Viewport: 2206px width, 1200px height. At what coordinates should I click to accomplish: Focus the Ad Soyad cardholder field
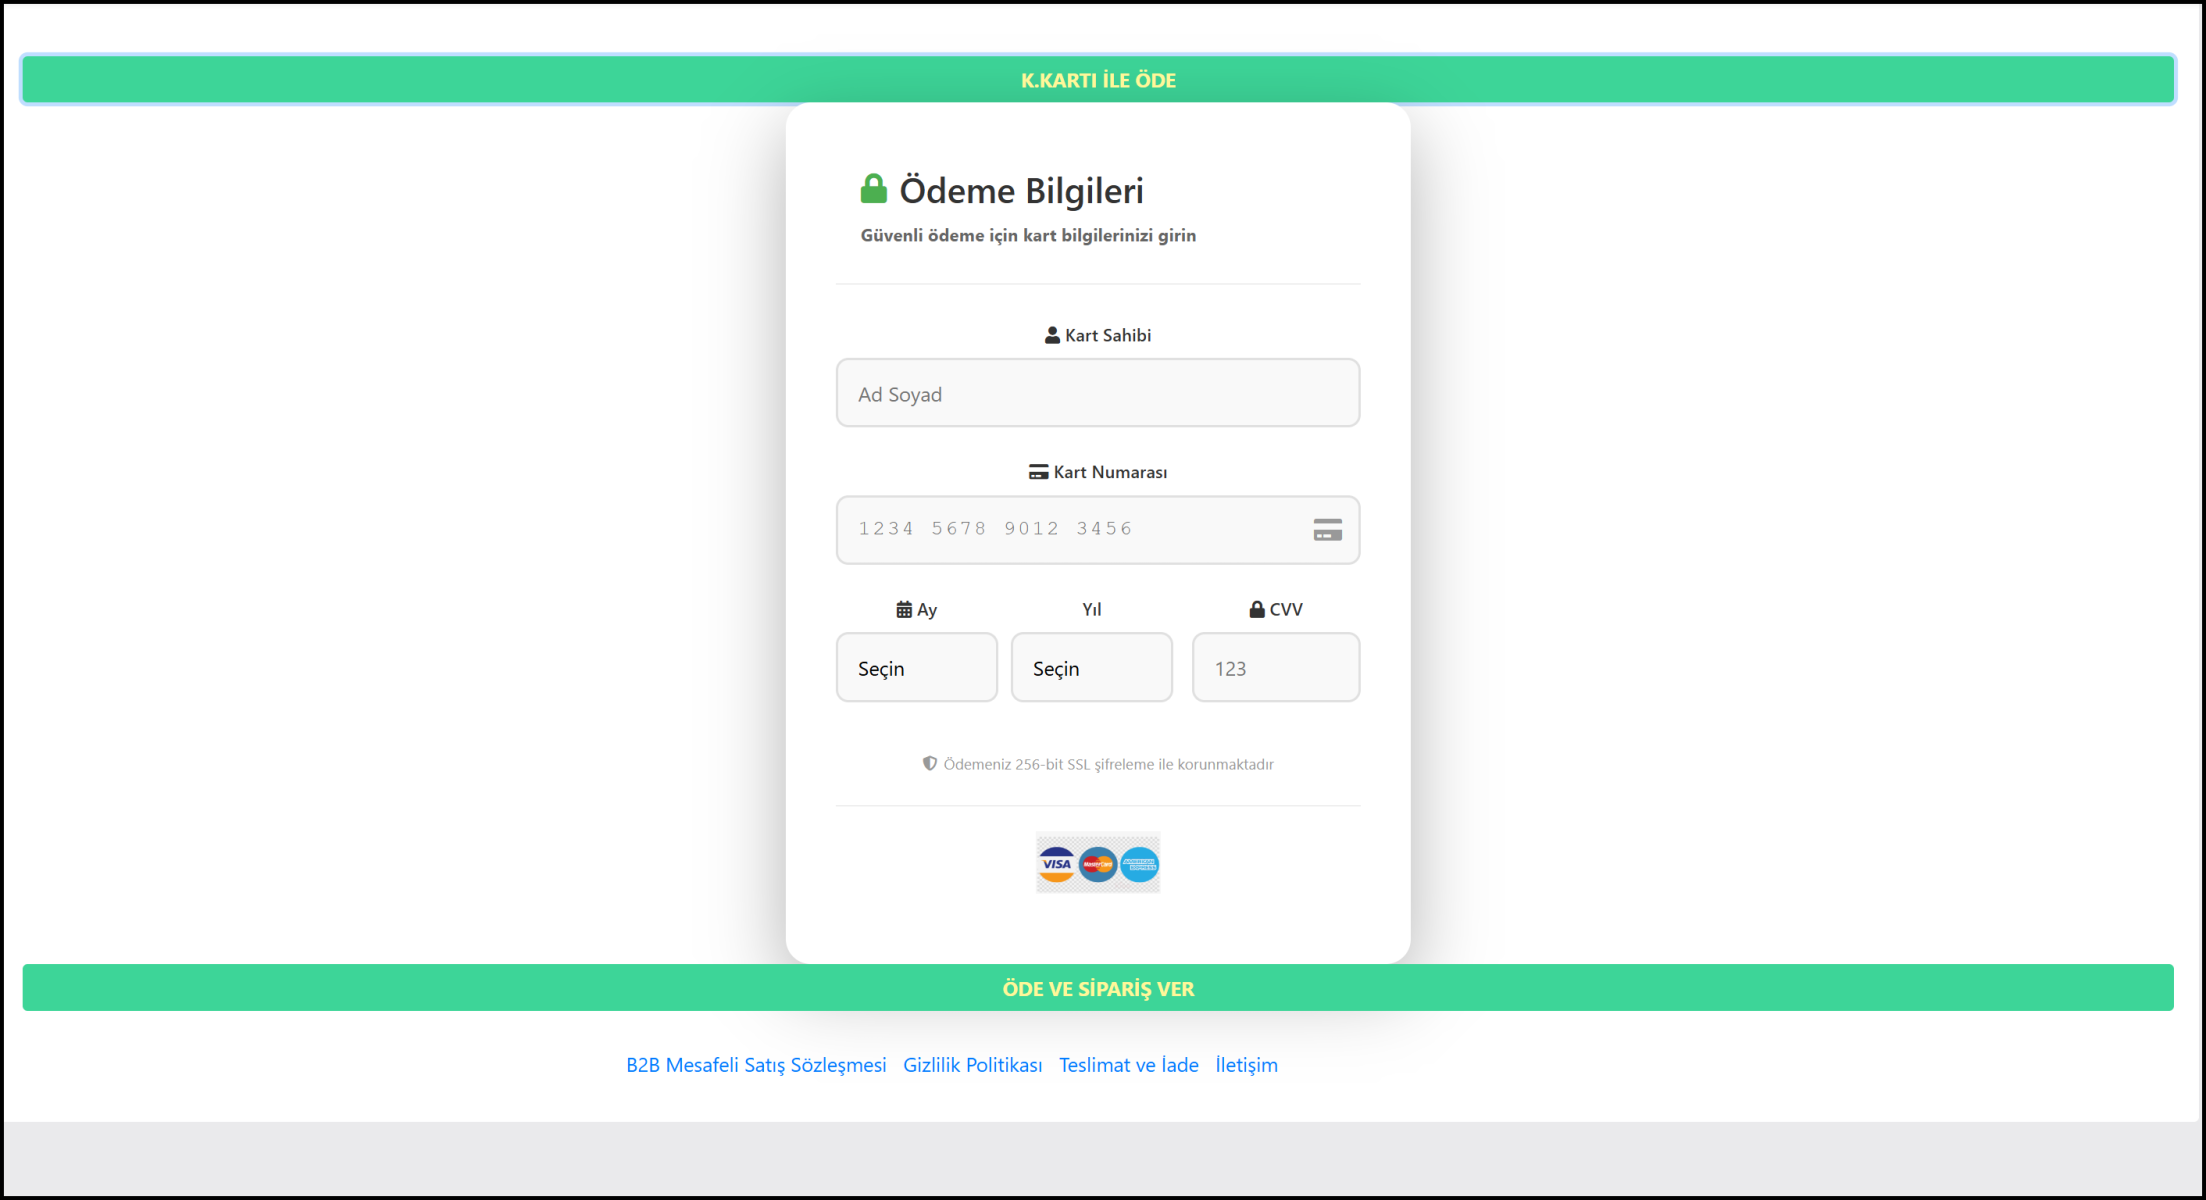1098,394
